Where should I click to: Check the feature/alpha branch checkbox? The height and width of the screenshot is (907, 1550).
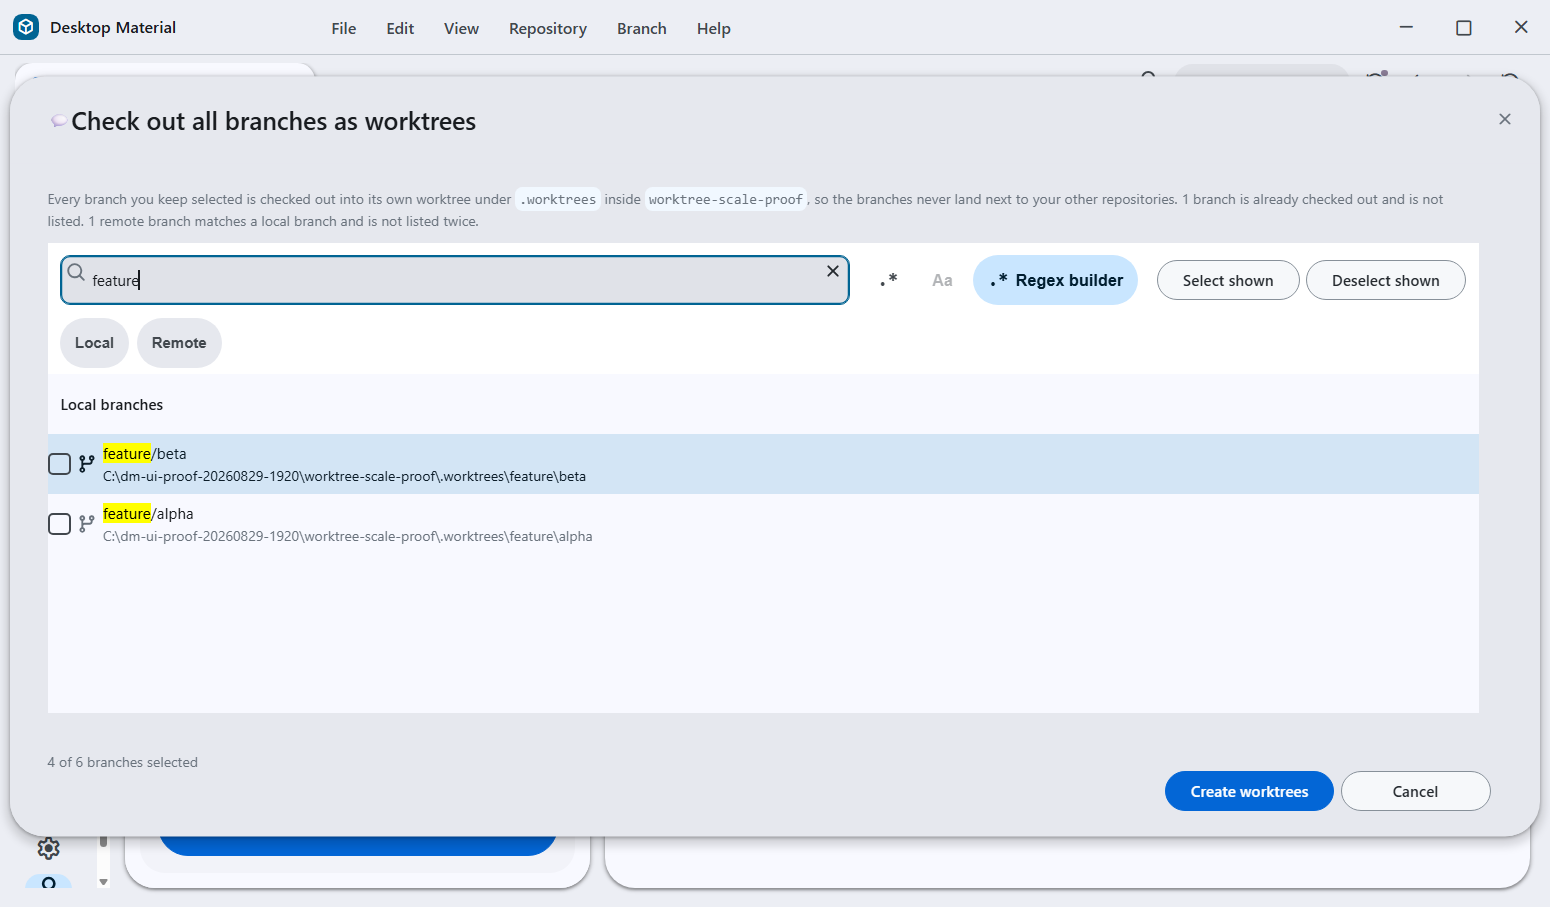click(x=60, y=524)
